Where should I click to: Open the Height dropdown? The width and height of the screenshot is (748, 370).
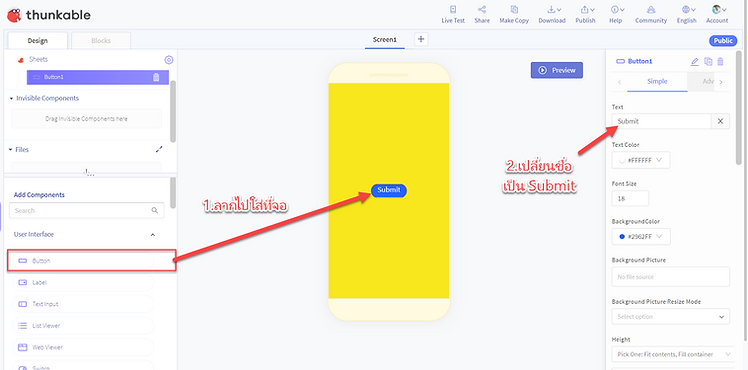[x=674, y=354]
